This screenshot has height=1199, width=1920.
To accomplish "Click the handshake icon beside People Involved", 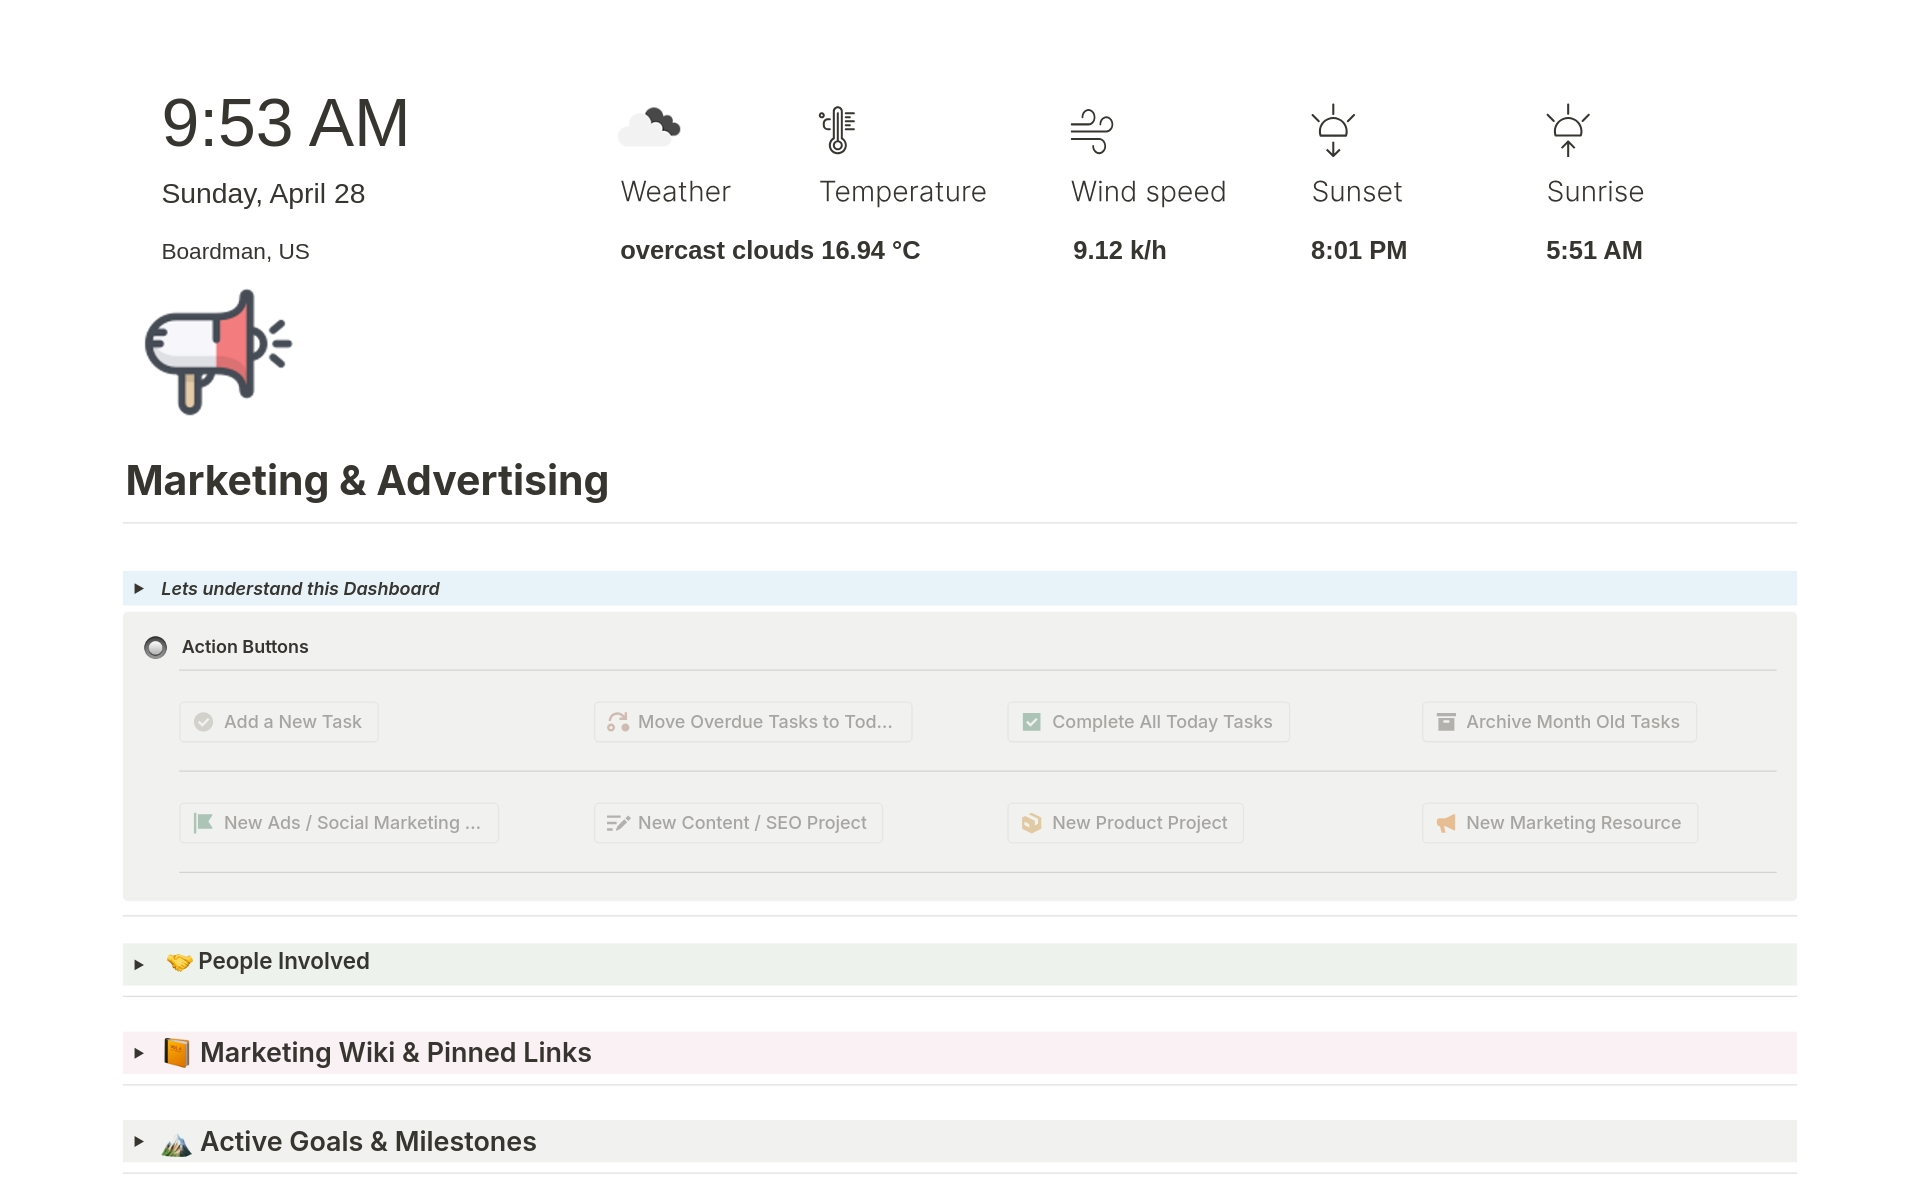I will tap(179, 962).
